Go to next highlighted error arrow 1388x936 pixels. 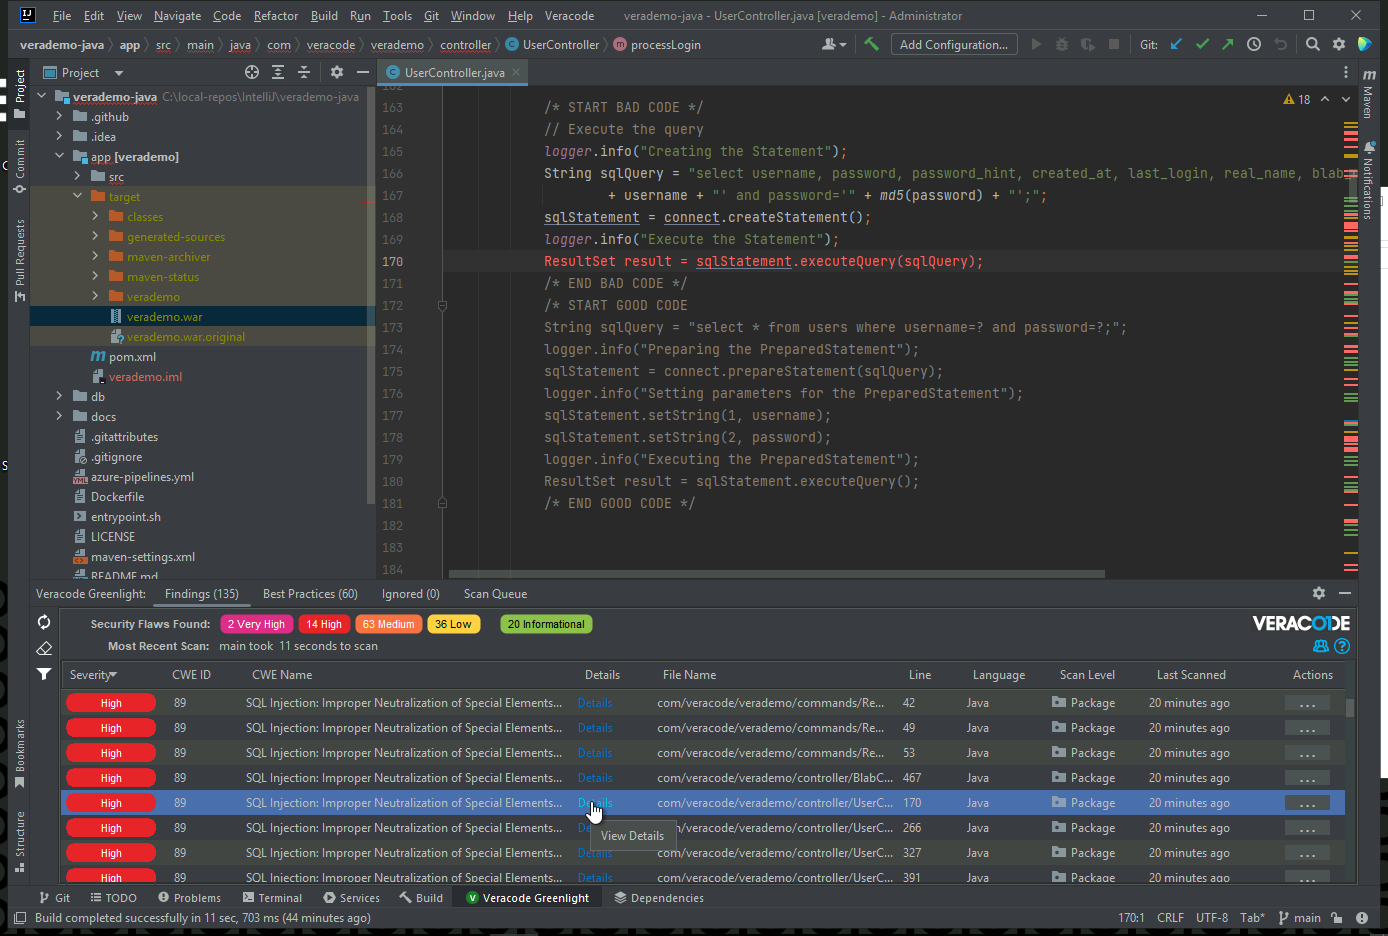click(x=1346, y=99)
